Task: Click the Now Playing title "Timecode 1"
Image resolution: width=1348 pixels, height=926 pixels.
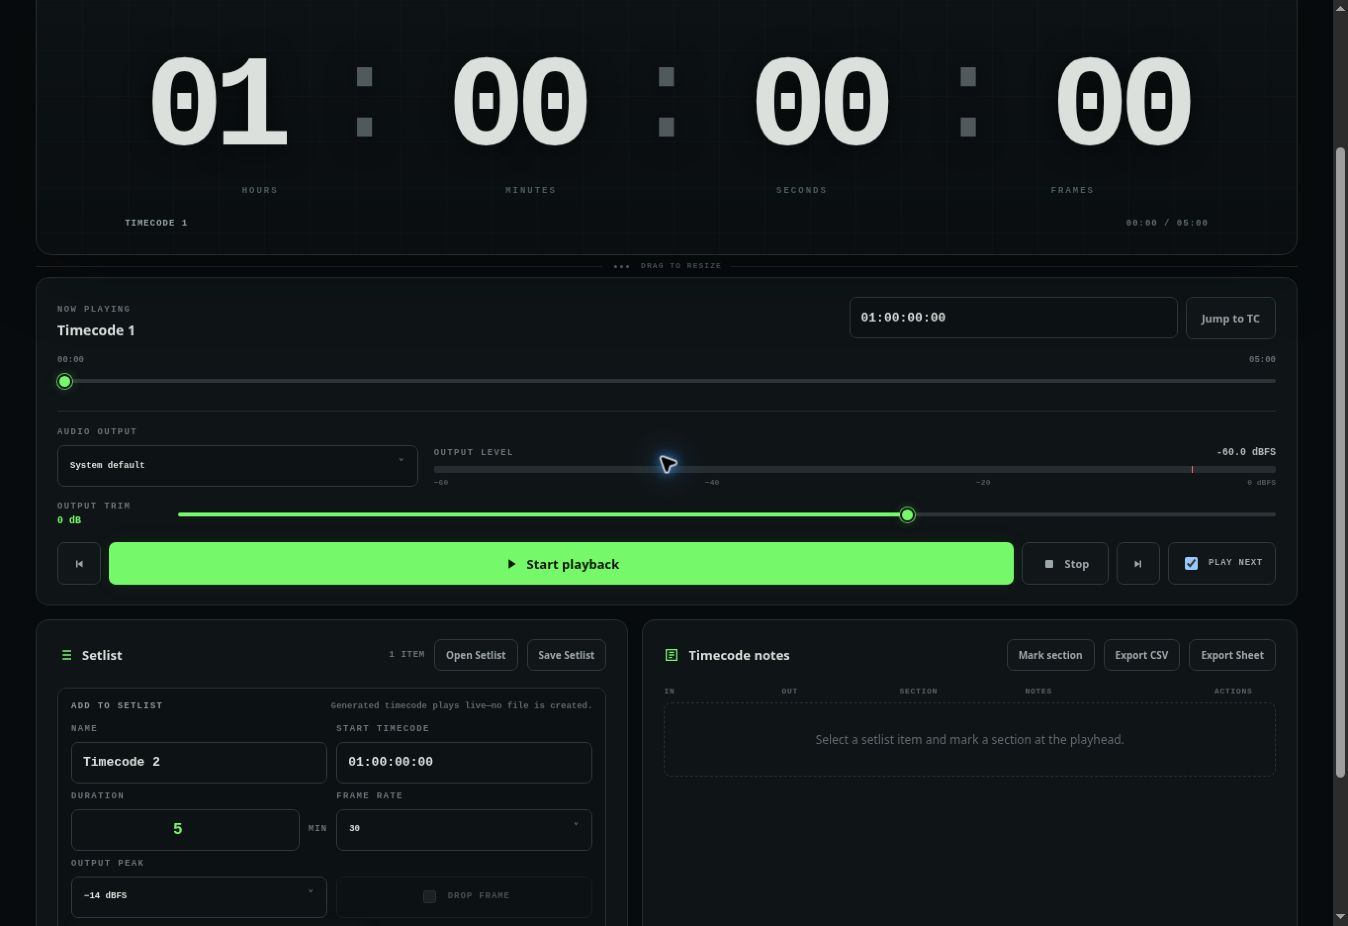Action: click(96, 330)
